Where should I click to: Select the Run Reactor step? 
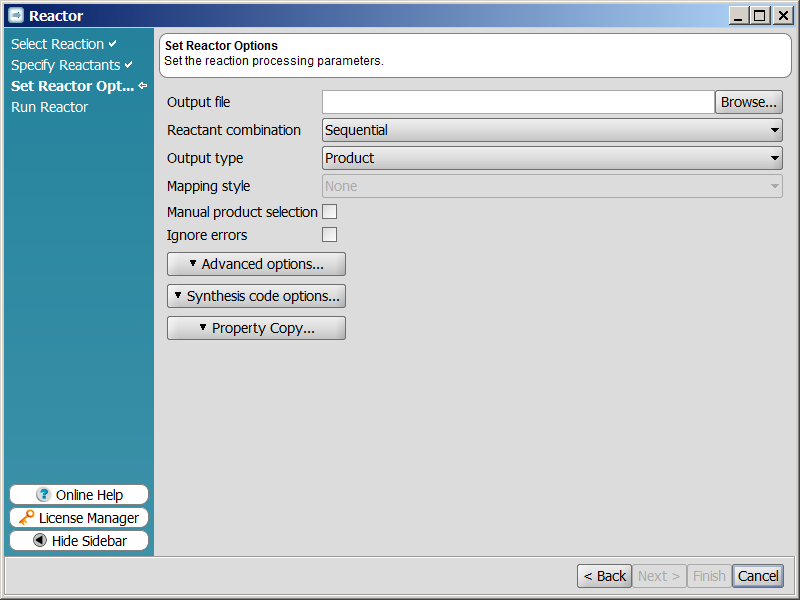(x=48, y=107)
